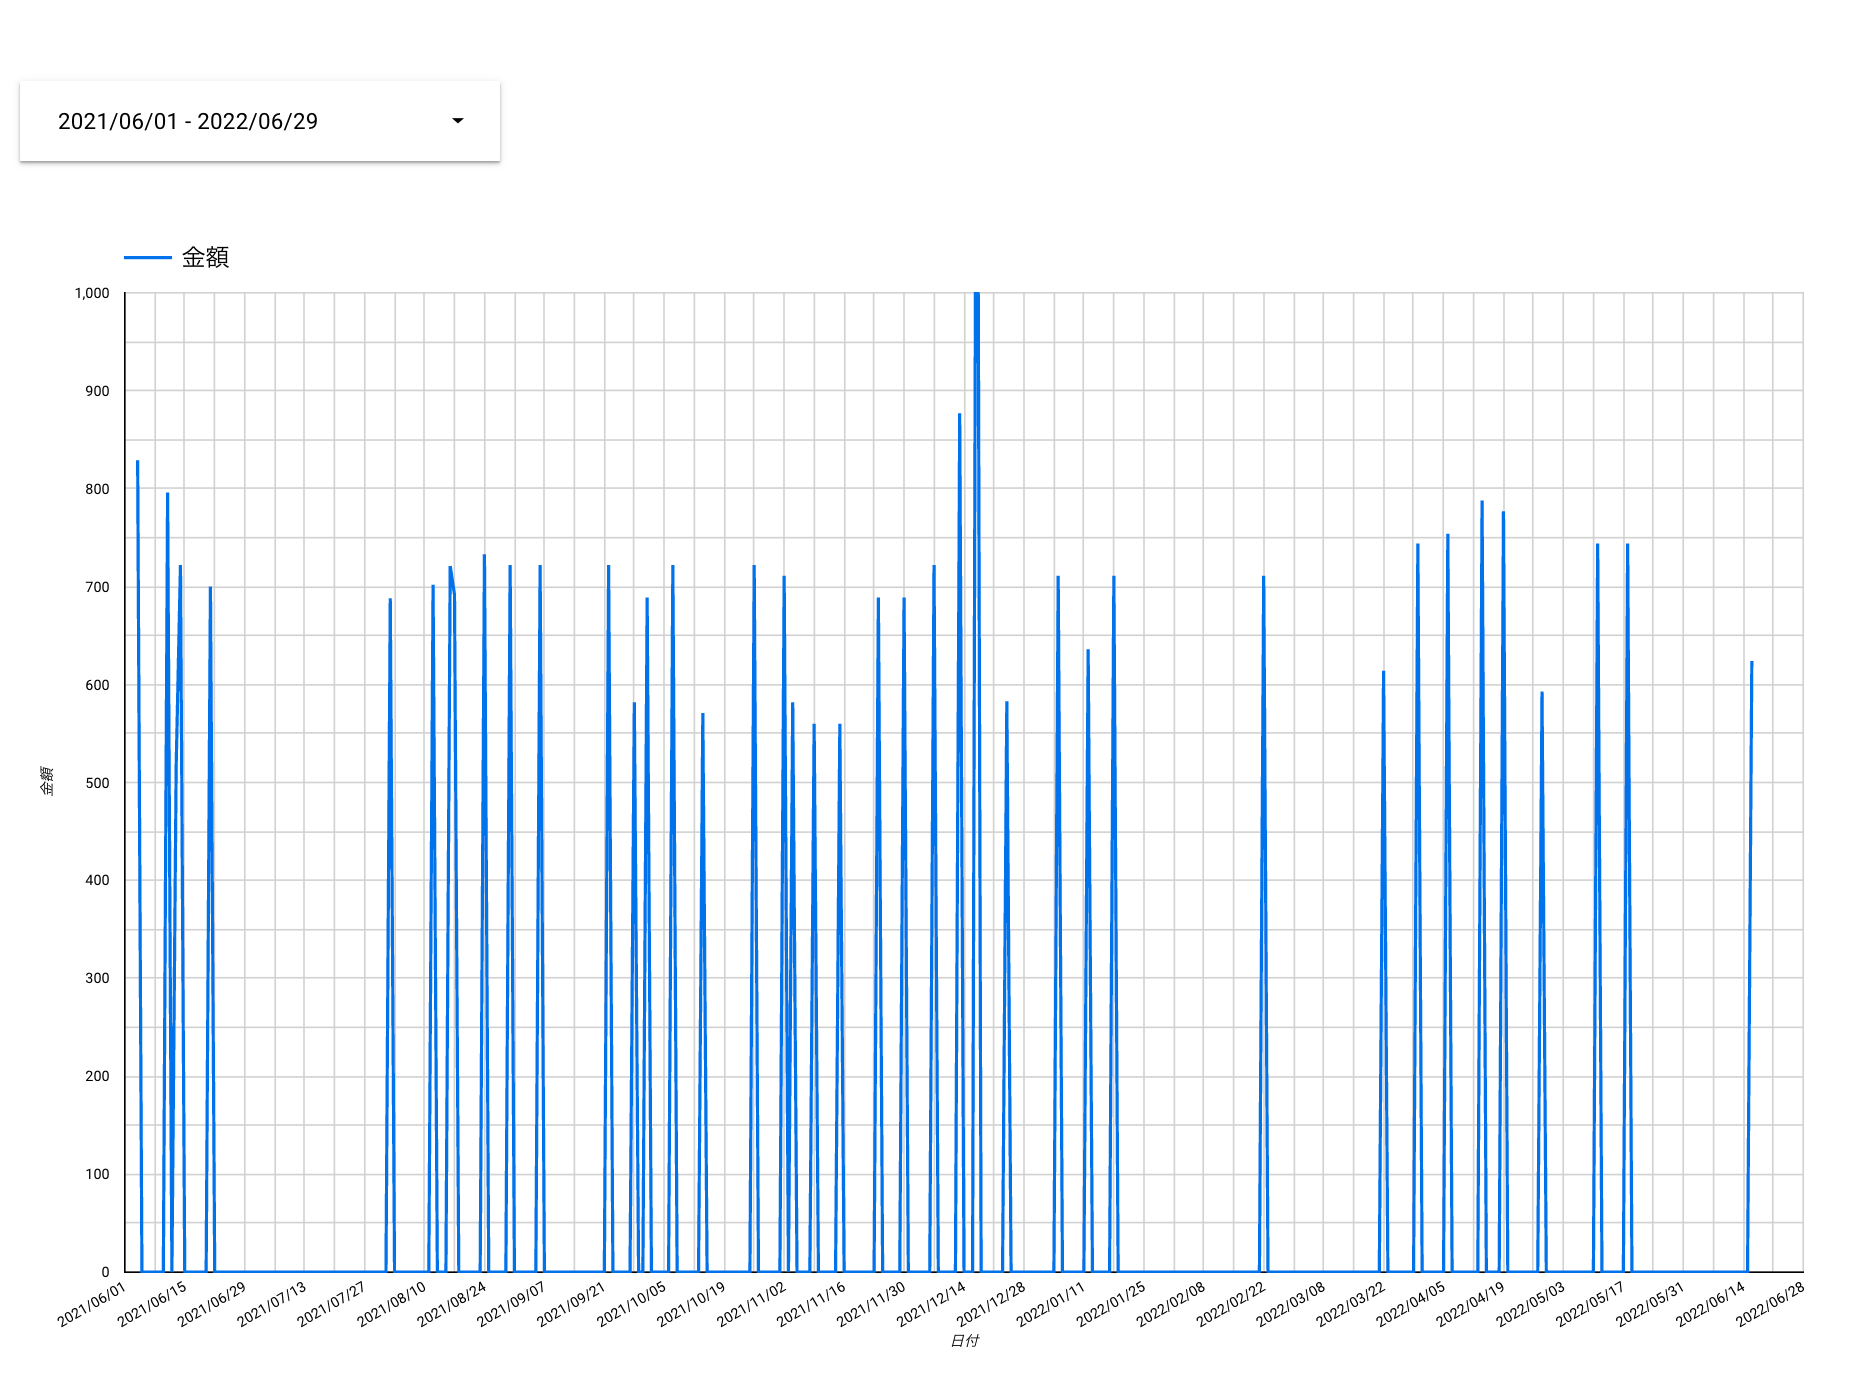The height and width of the screenshot is (1384, 1860).
Task: Click the date range dropdown arrow icon
Action: tap(458, 121)
